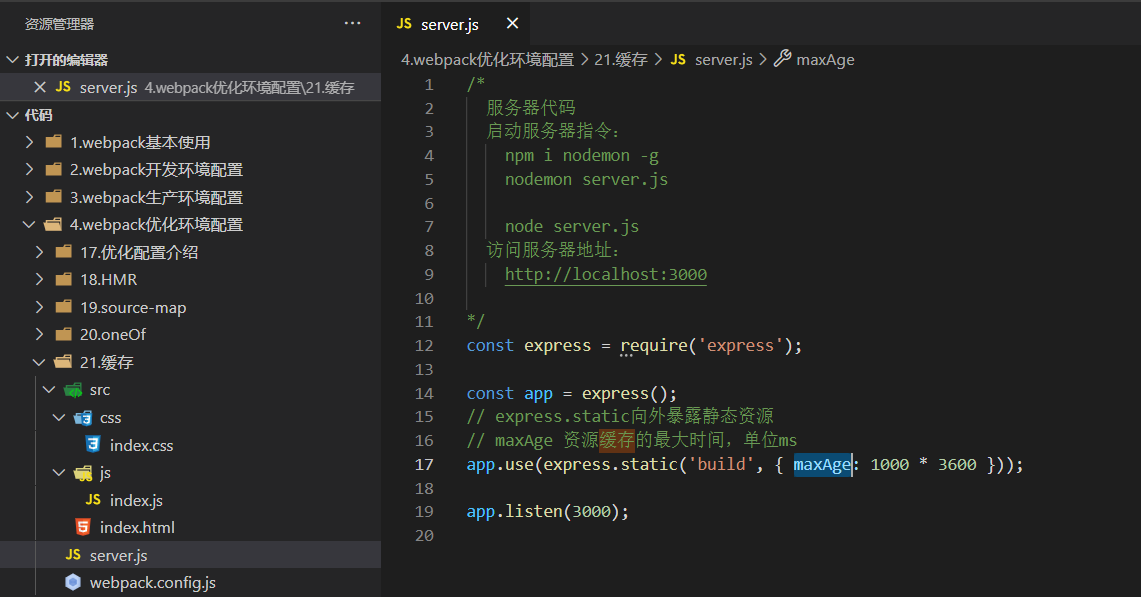Click the open 4.webpack优化环境配置 folder icon
Image resolution: width=1141 pixels, height=597 pixels.
pos(53,224)
